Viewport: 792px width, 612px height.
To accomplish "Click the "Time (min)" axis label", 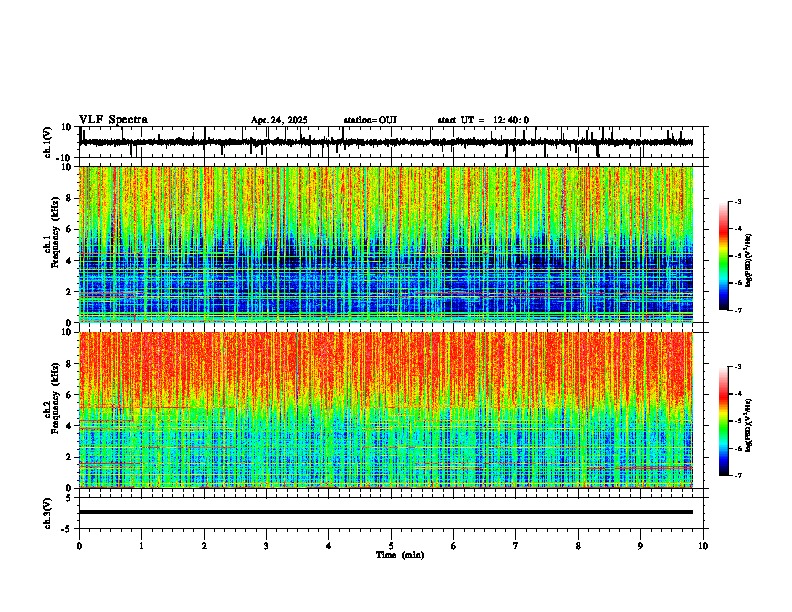I will pyautogui.click(x=400, y=555).
